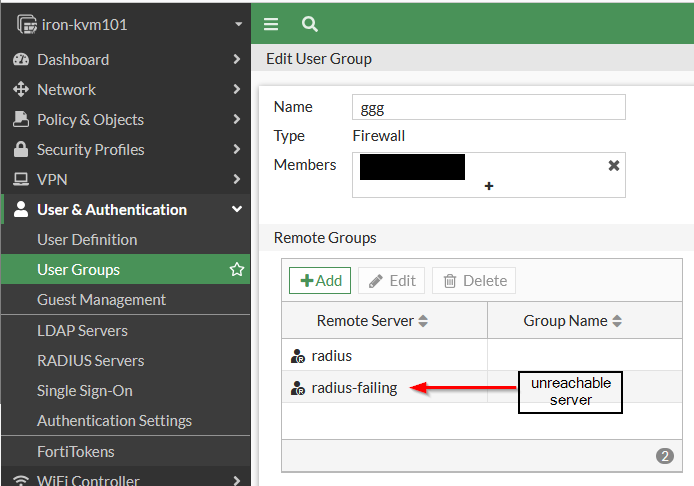Image resolution: width=694 pixels, height=486 pixels.
Task: Open the iron-kvm101 device dropdown
Action: coord(239,24)
